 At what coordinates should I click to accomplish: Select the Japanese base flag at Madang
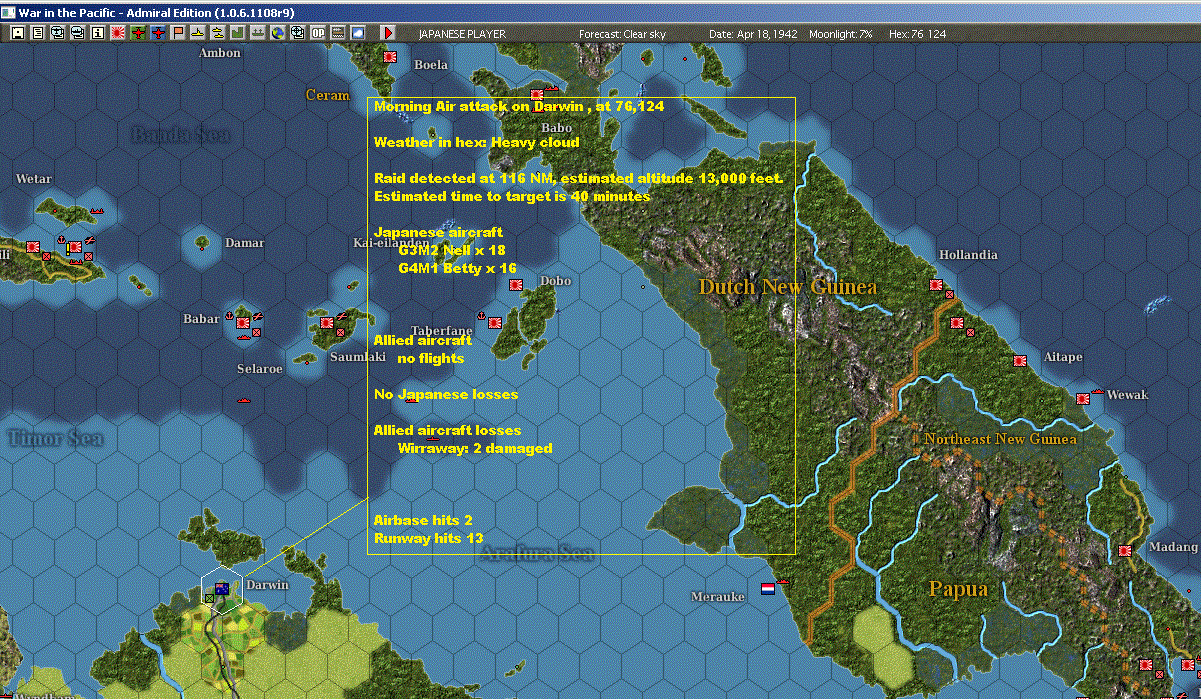(x=1124, y=550)
